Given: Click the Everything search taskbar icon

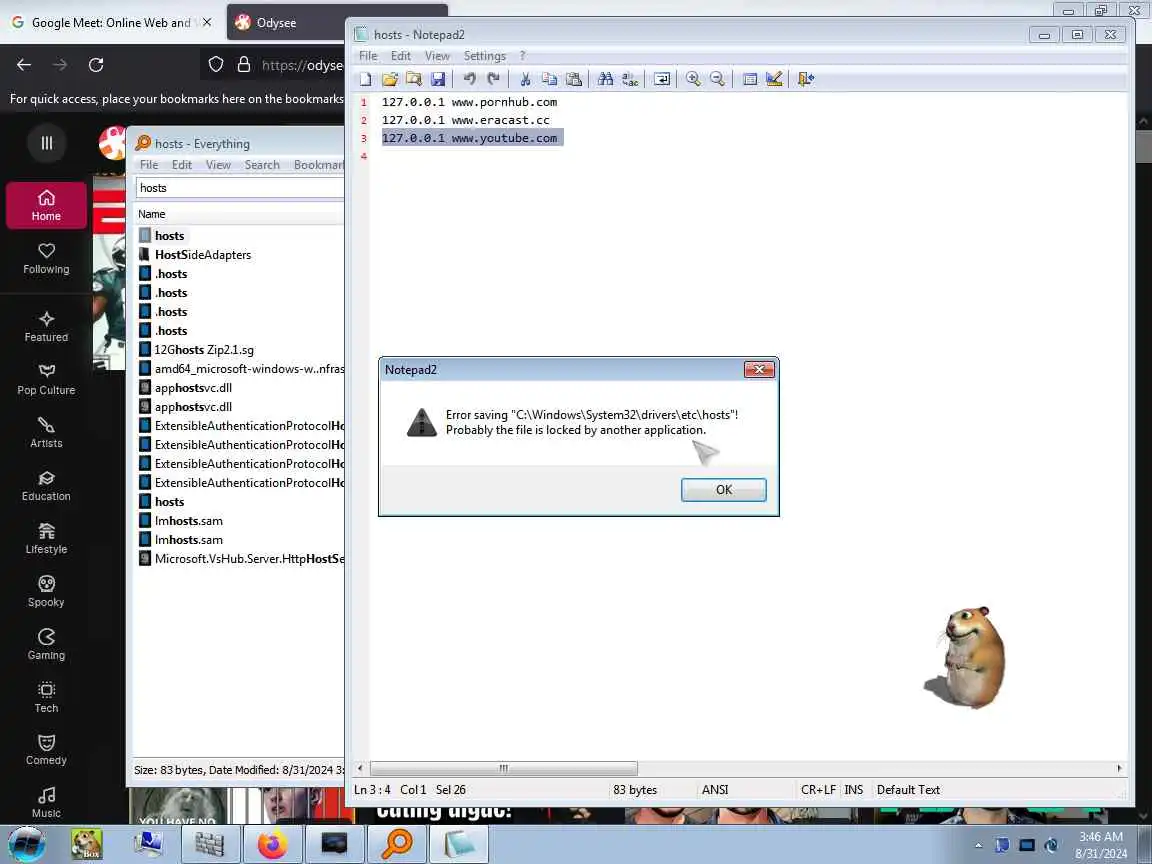Looking at the screenshot, I should 397,844.
